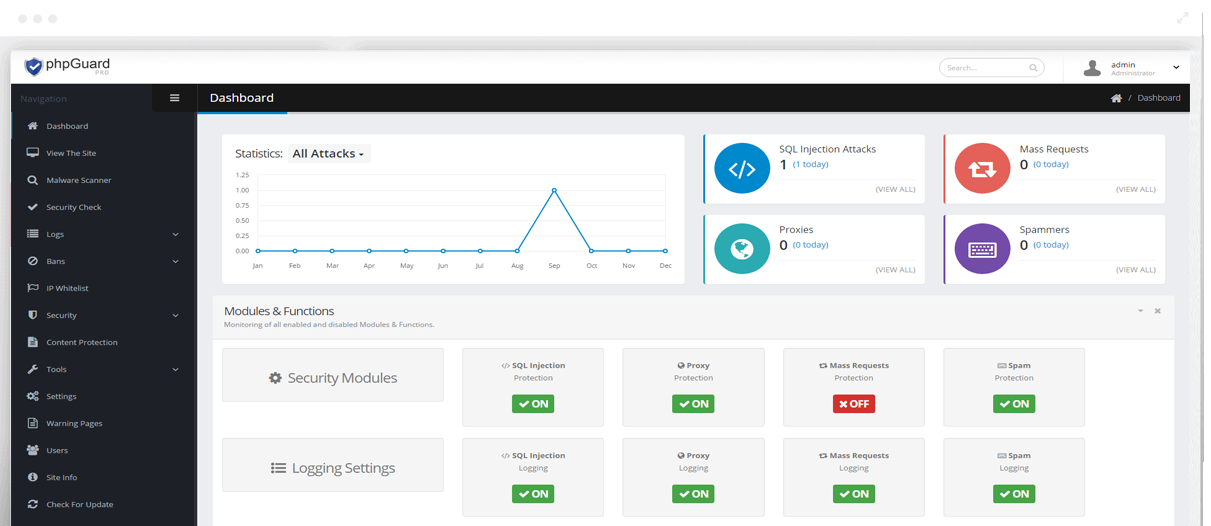
Task: Click Security Modules button
Action: [333, 375]
